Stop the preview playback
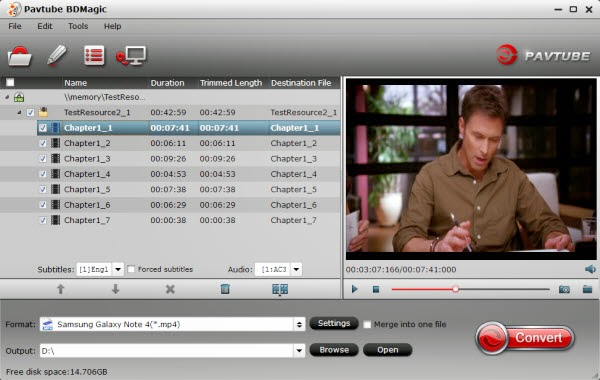The image size is (600, 380). (376, 290)
